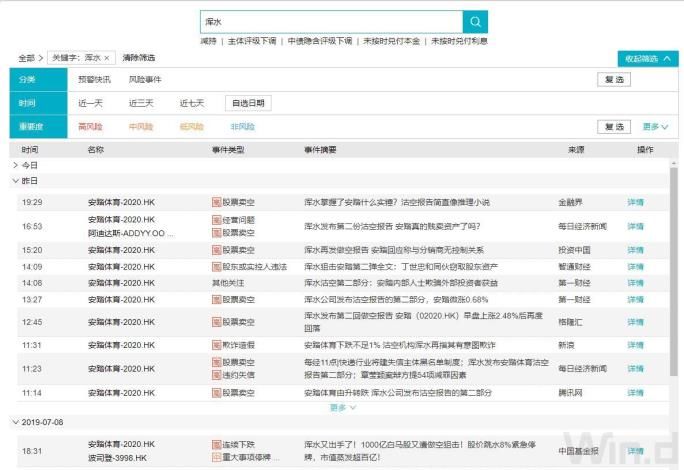The image size is (684, 470).
Task: Click the magnifier search icon button
Action: pos(475,22)
